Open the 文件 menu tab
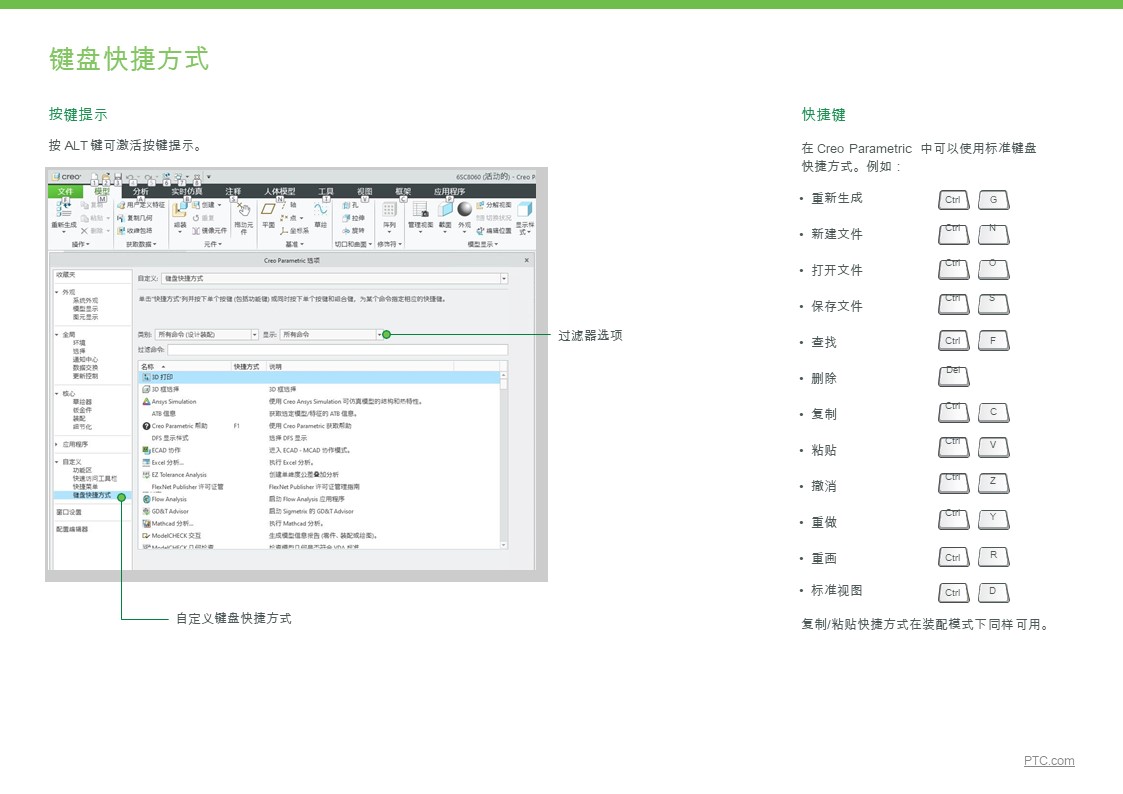The width and height of the screenshot is (1123, 794). coord(66,191)
